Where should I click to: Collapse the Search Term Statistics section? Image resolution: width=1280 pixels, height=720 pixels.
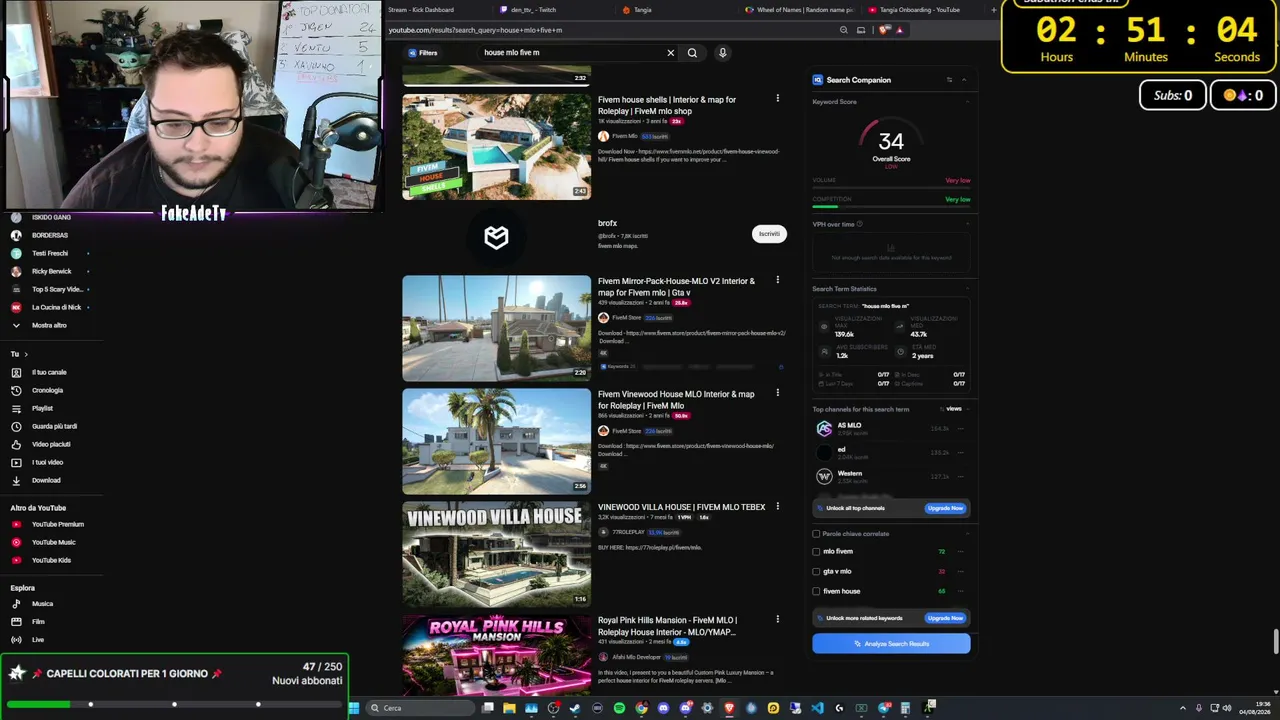tap(967, 289)
